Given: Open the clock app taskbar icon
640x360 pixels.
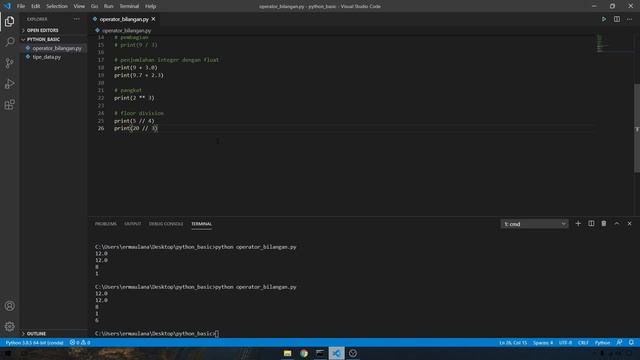Looking at the screenshot, I should 353,353.
